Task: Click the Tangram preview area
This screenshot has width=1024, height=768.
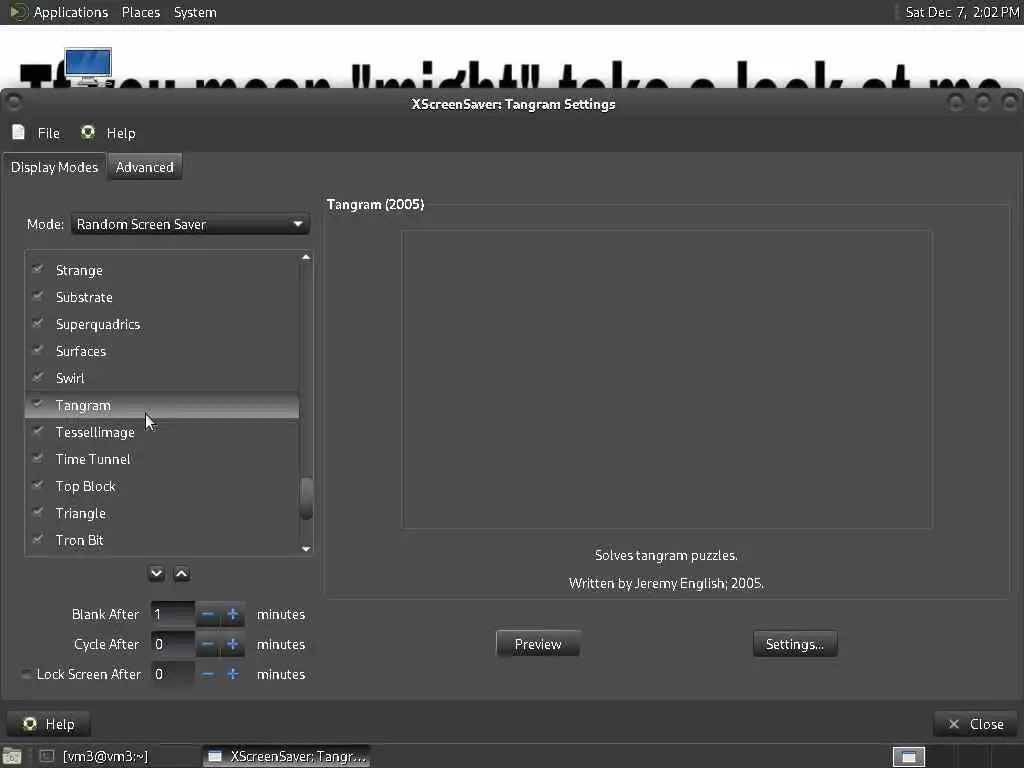Action: [x=666, y=379]
